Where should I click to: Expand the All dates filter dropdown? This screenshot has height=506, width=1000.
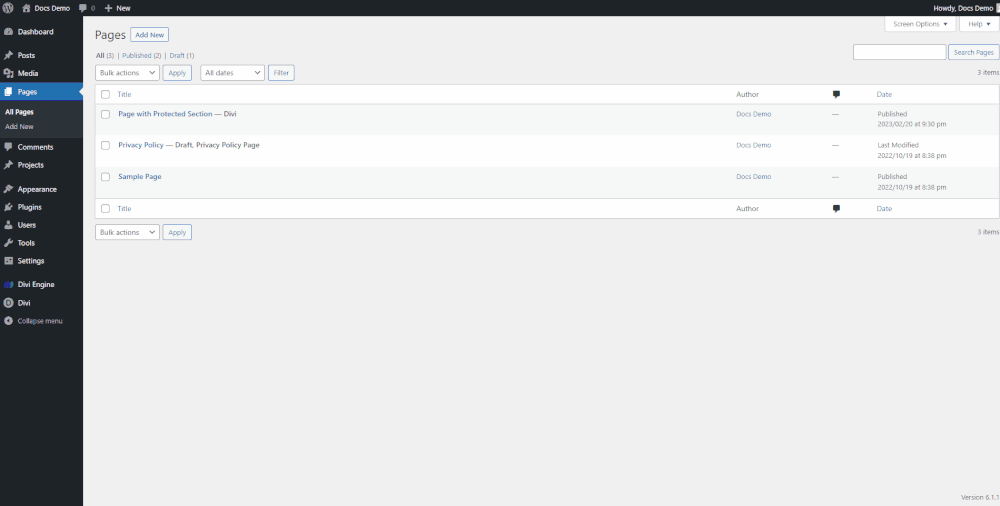(x=232, y=73)
